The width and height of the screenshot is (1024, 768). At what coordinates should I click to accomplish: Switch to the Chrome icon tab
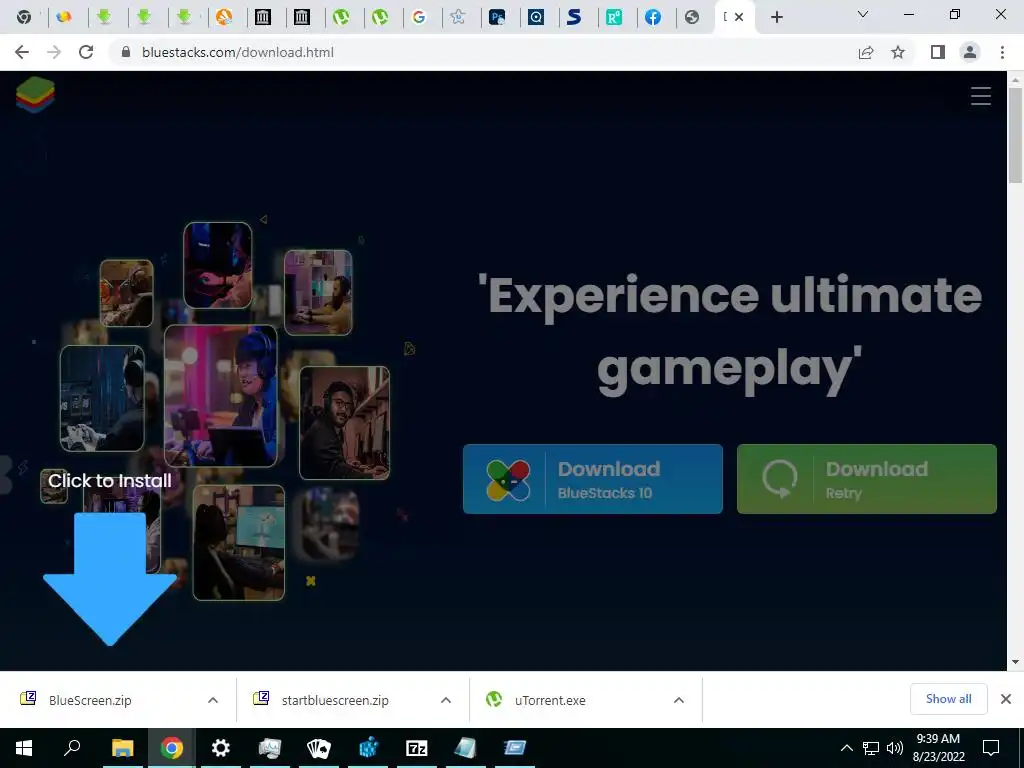pos(24,17)
